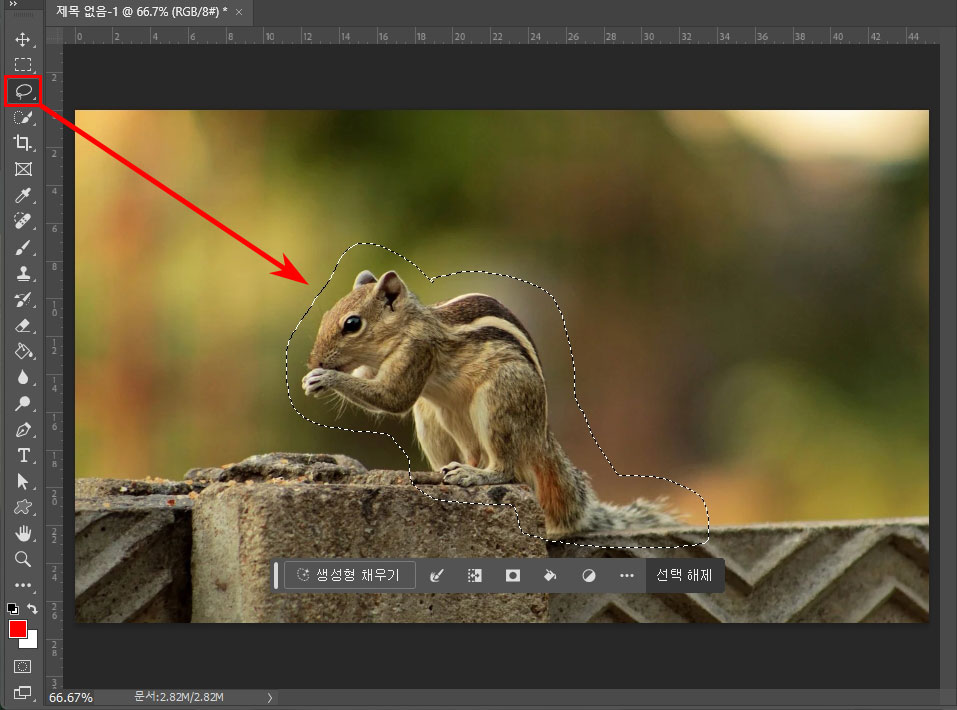The width and height of the screenshot is (957, 710).
Task: Select the Quick Selection tool
Action: (23, 117)
